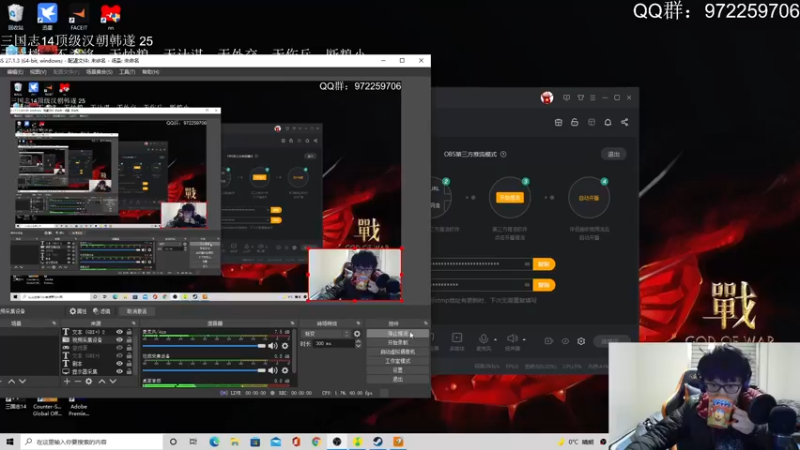
Task: Select the webcam source in the OBS preview
Action: point(355,274)
